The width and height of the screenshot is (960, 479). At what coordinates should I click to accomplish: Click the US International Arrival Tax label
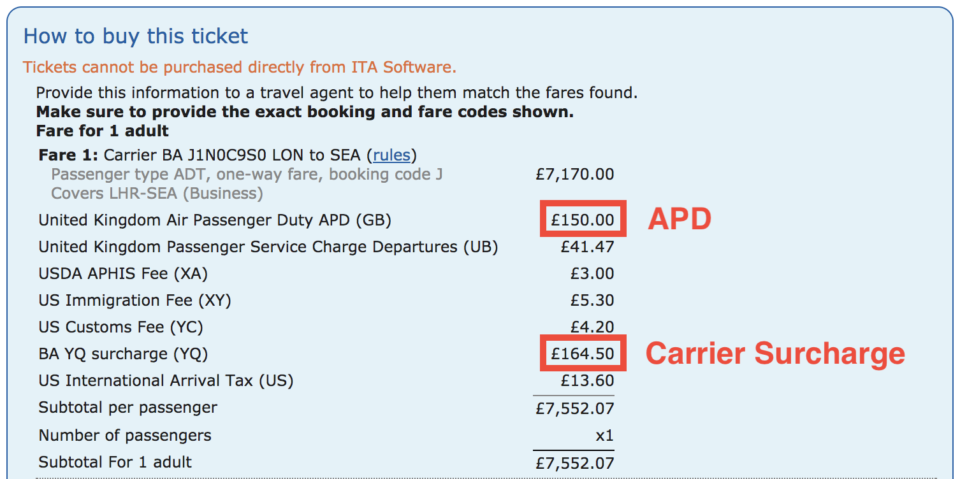click(x=166, y=381)
